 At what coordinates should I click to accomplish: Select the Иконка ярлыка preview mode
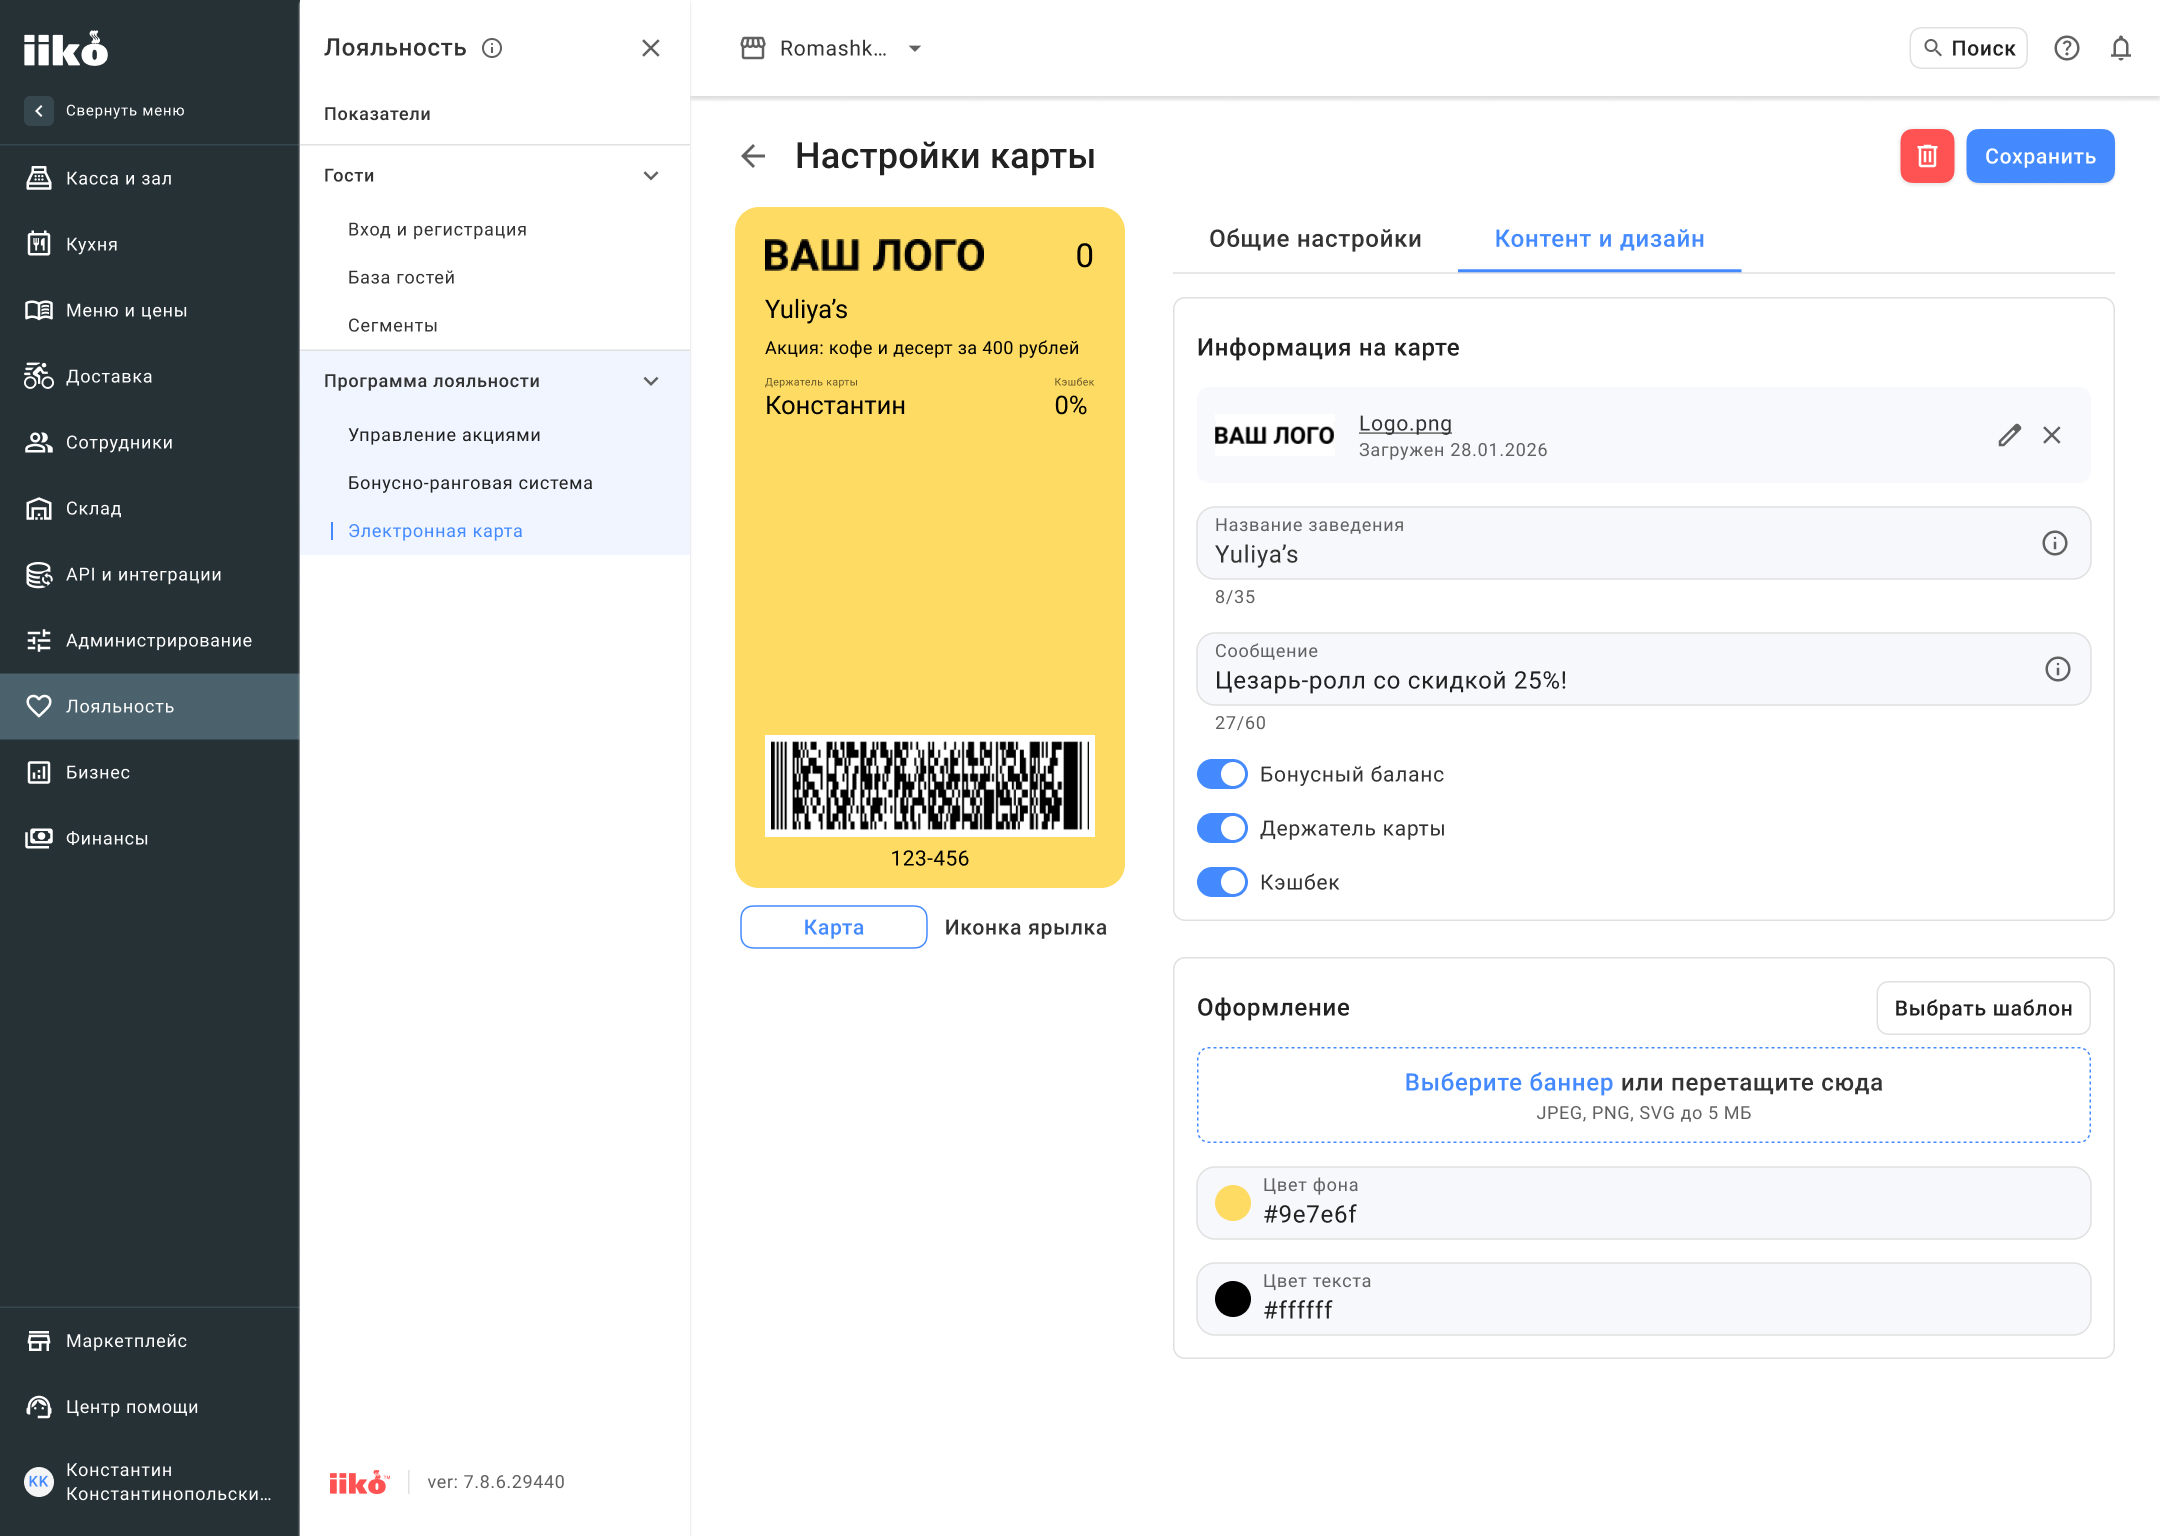[1026, 927]
